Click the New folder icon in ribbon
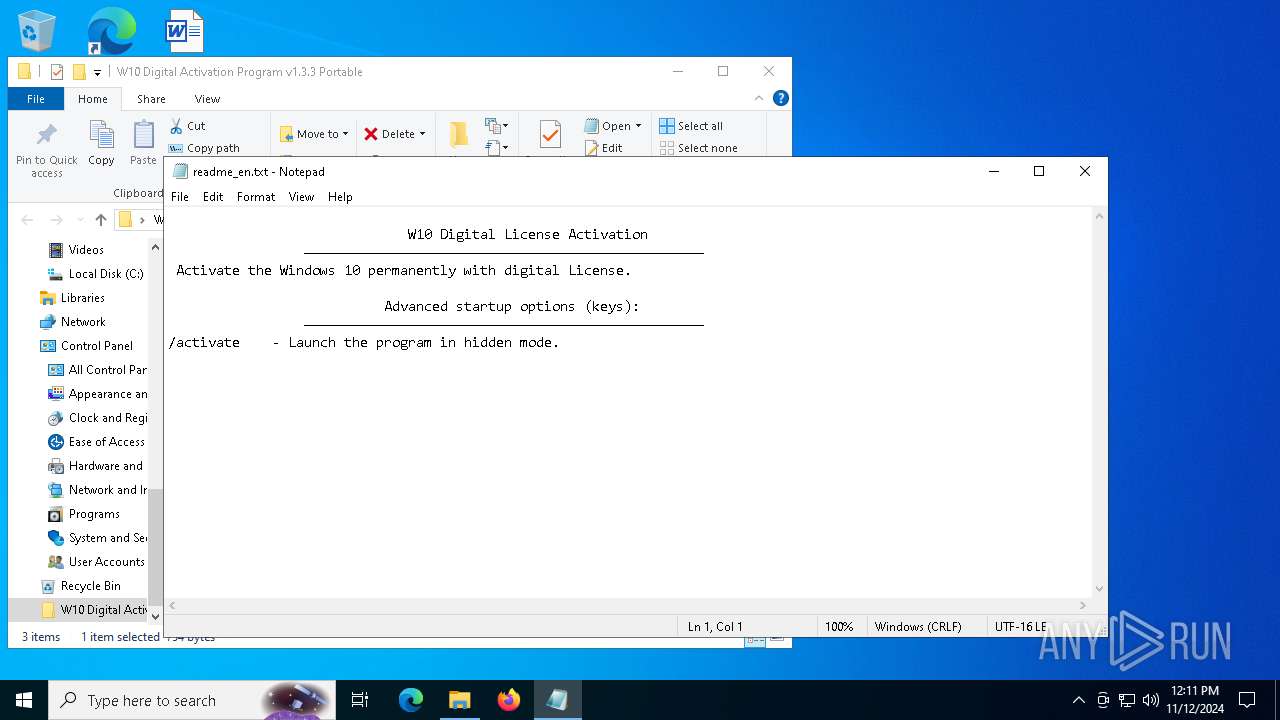1280x720 pixels. [458, 135]
